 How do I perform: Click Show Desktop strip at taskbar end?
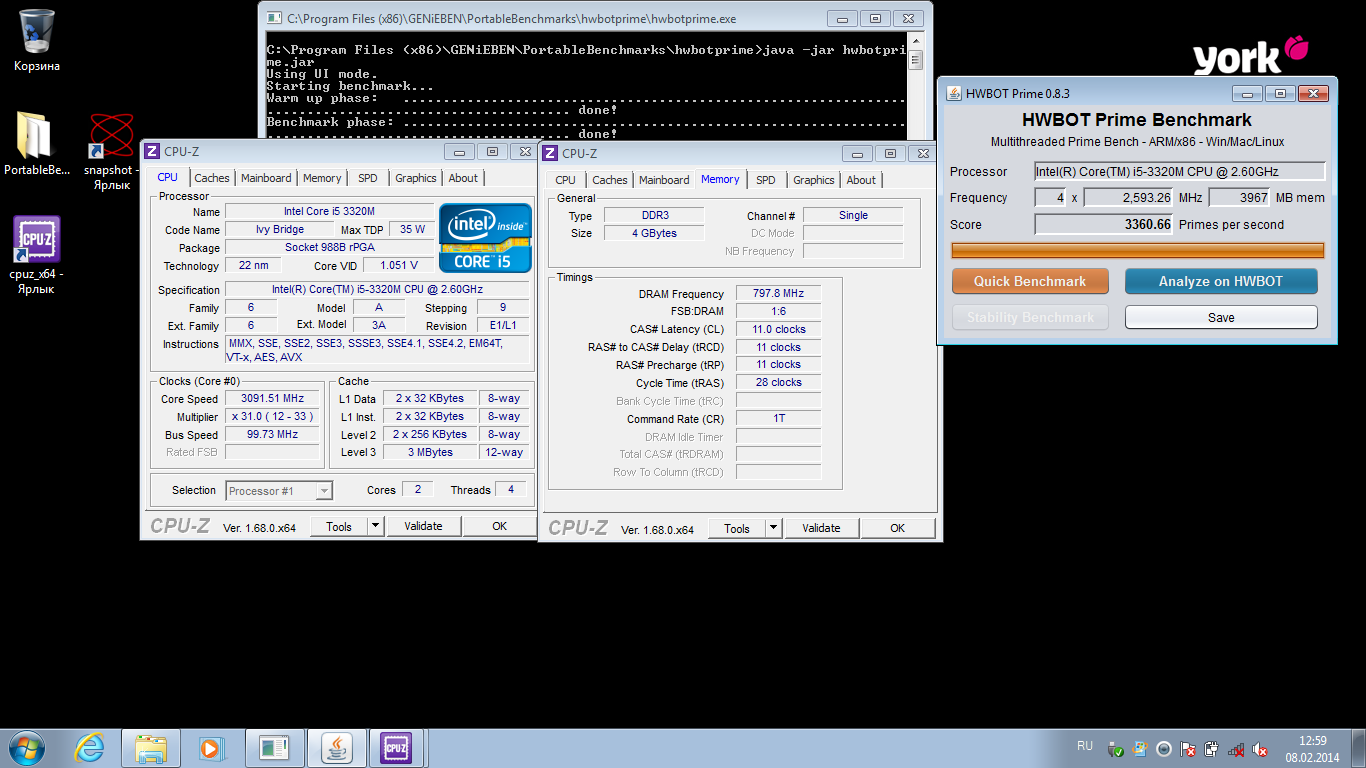point(1358,748)
